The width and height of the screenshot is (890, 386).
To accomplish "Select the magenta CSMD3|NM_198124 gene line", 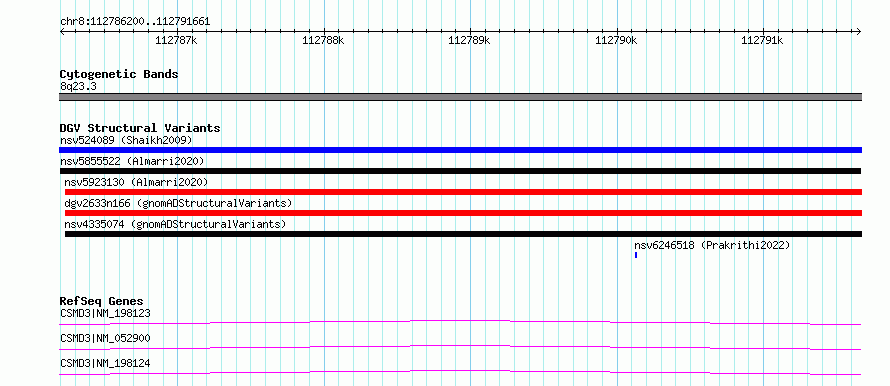I will tap(460, 372).
